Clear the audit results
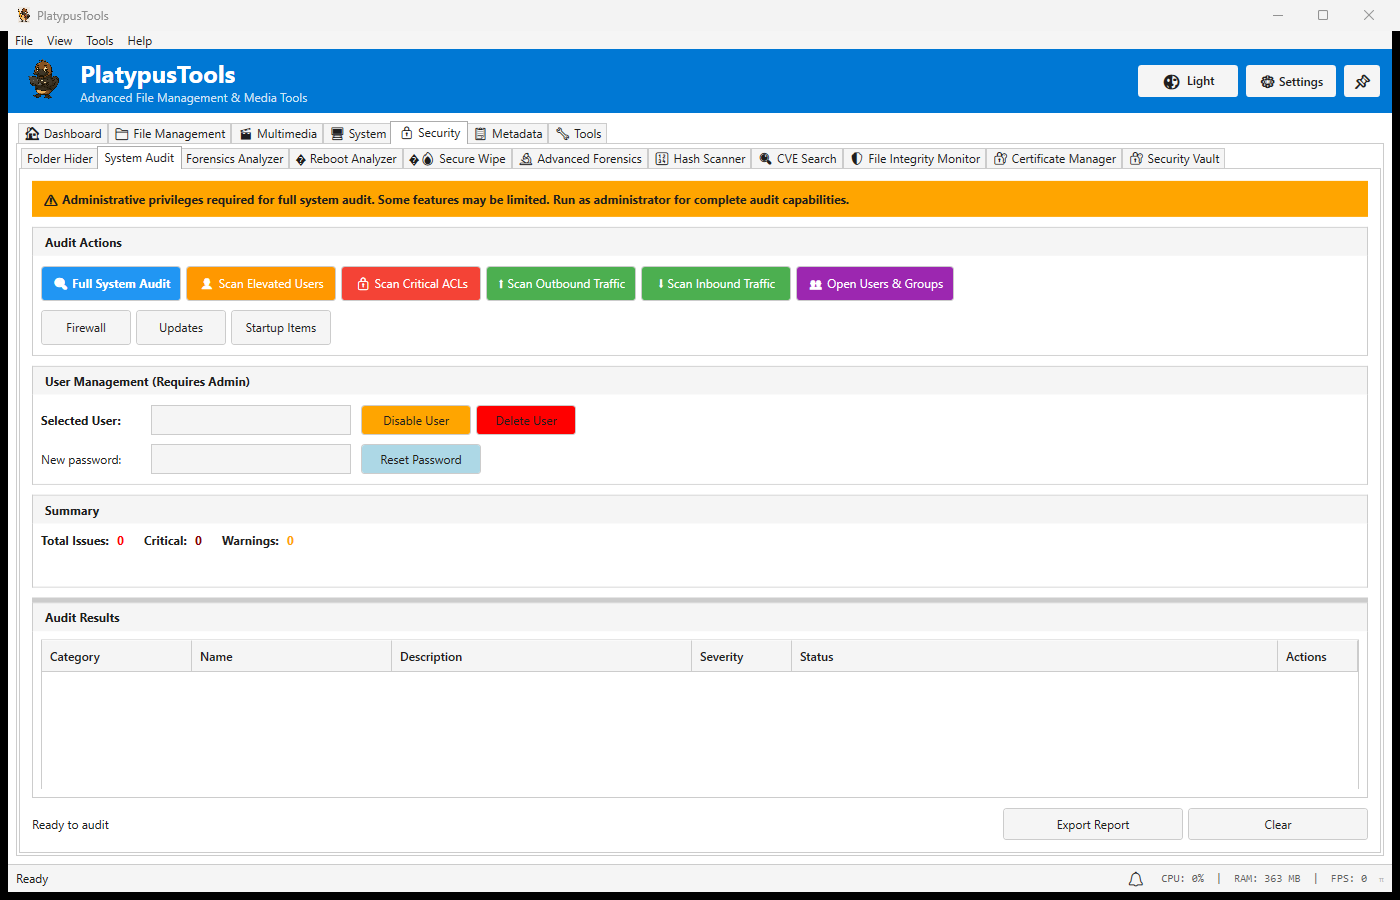Image resolution: width=1400 pixels, height=900 pixels. point(1277,824)
